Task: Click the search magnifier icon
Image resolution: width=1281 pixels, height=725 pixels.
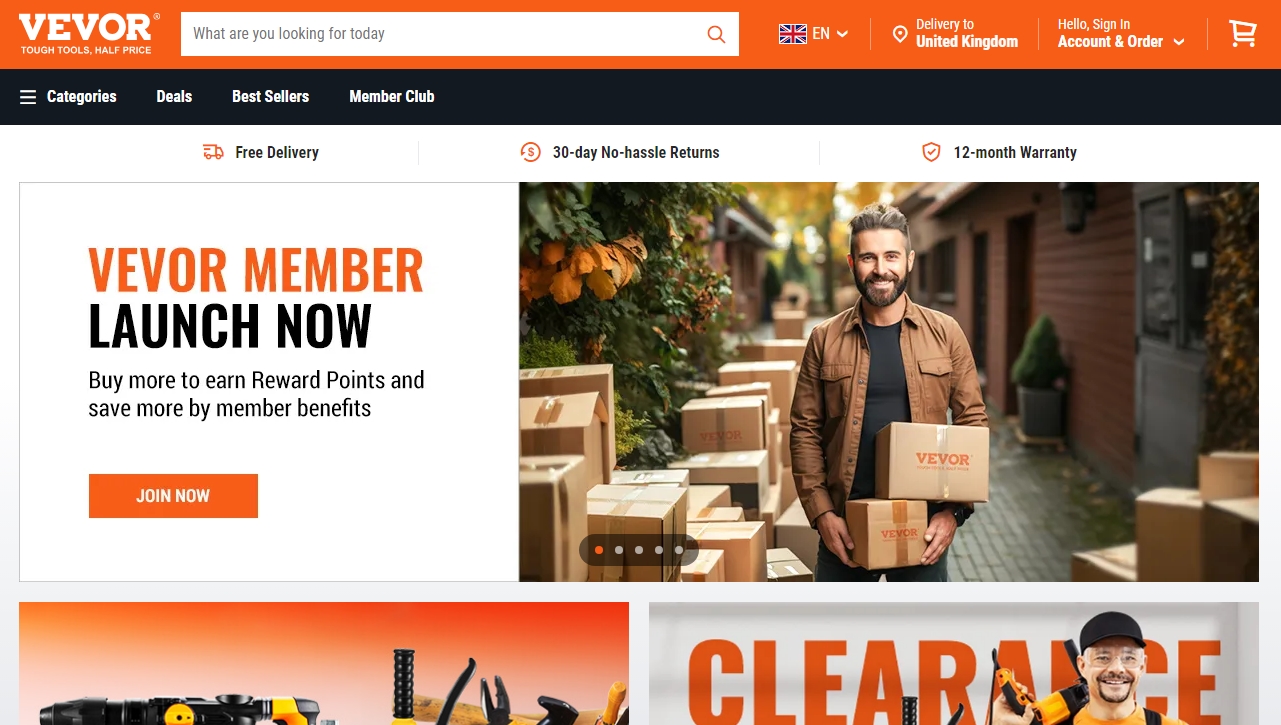Action: pos(716,34)
